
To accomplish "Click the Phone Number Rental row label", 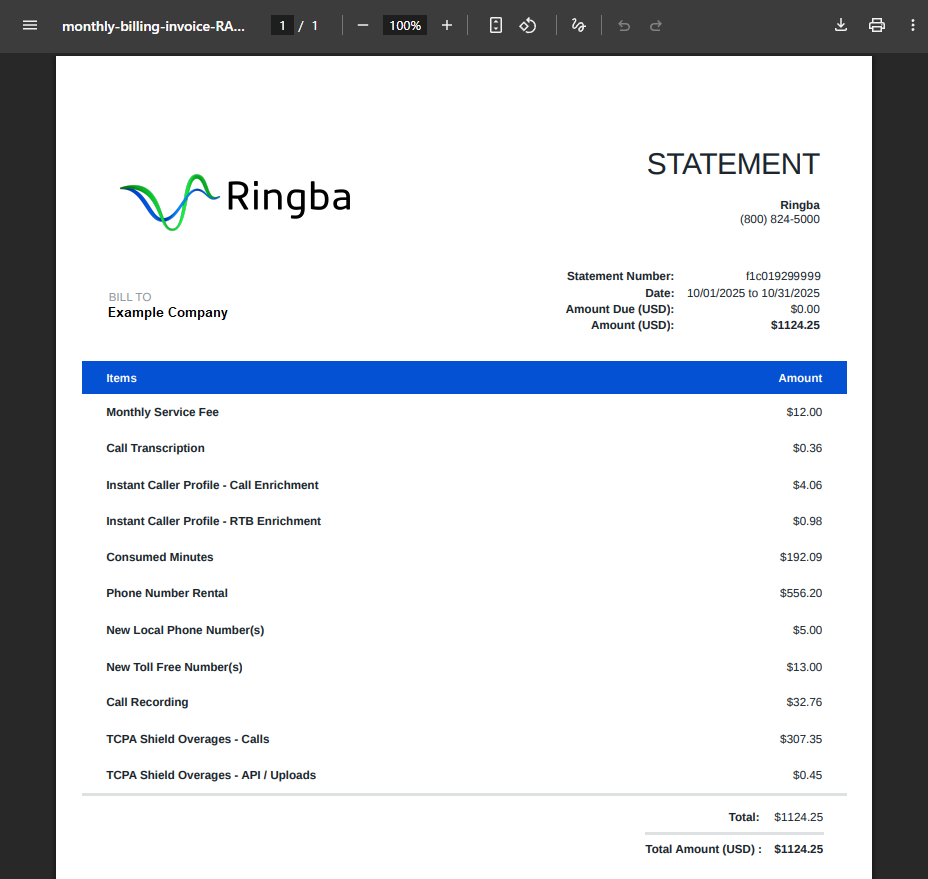I will coord(166,594).
